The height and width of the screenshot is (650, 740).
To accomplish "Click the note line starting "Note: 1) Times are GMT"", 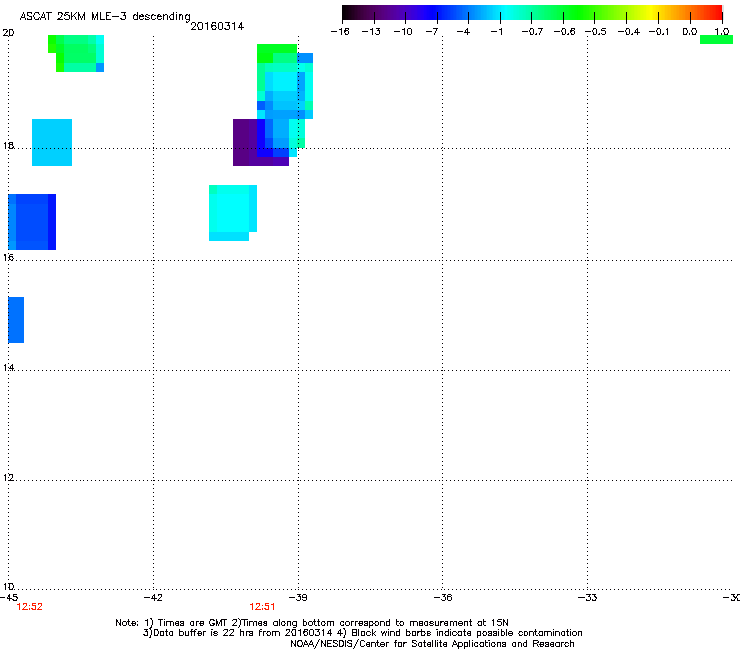I will (x=312, y=623).
